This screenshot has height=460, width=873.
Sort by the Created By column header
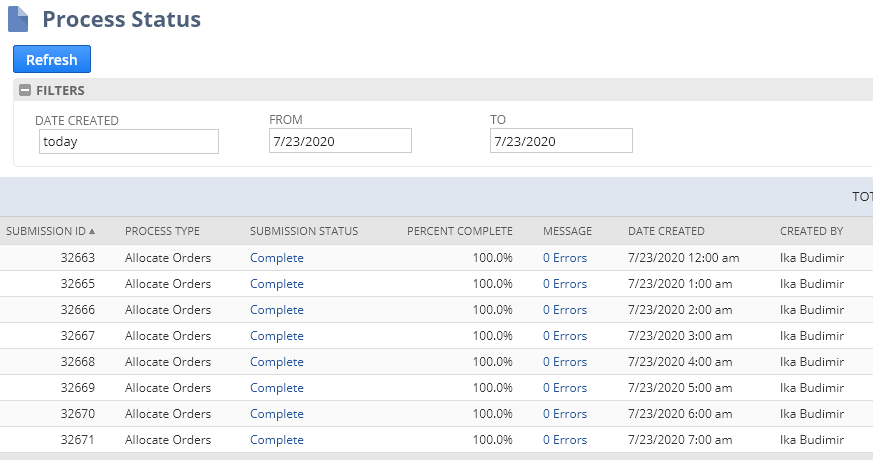(811, 231)
